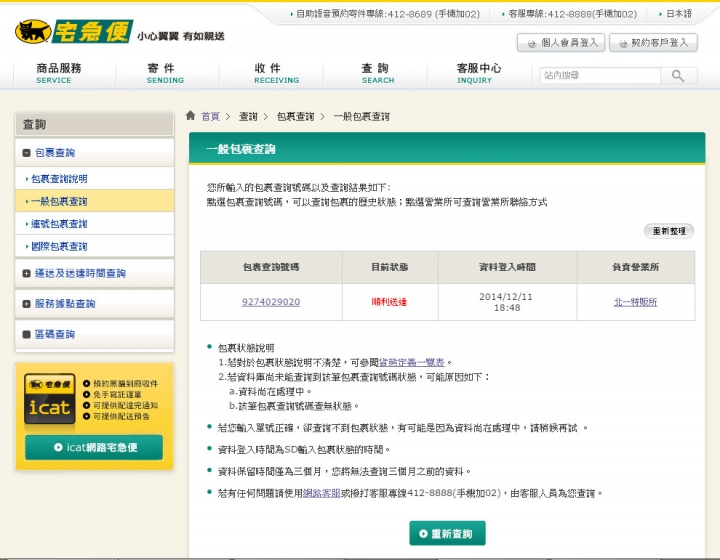Open the 商品服務 SERVICE menu
This screenshot has width=720, height=560.
click(x=59, y=73)
